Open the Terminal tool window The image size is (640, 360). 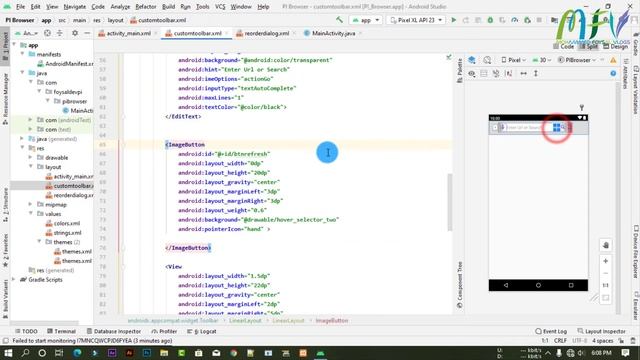pyautogui.click(x=61, y=331)
